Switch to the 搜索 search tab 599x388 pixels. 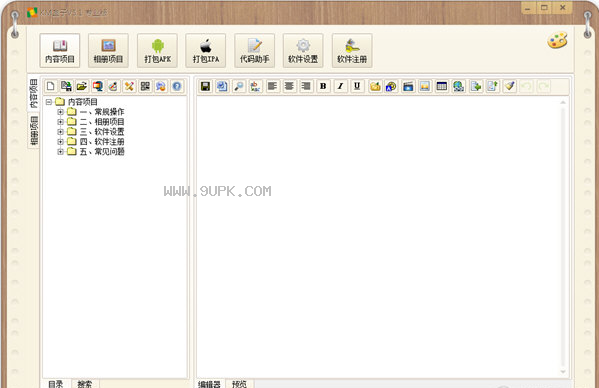pos(85,384)
